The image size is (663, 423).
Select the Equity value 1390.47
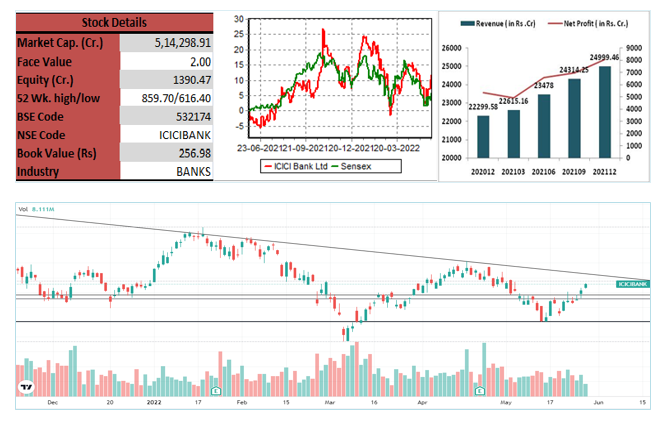click(x=192, y=80)
